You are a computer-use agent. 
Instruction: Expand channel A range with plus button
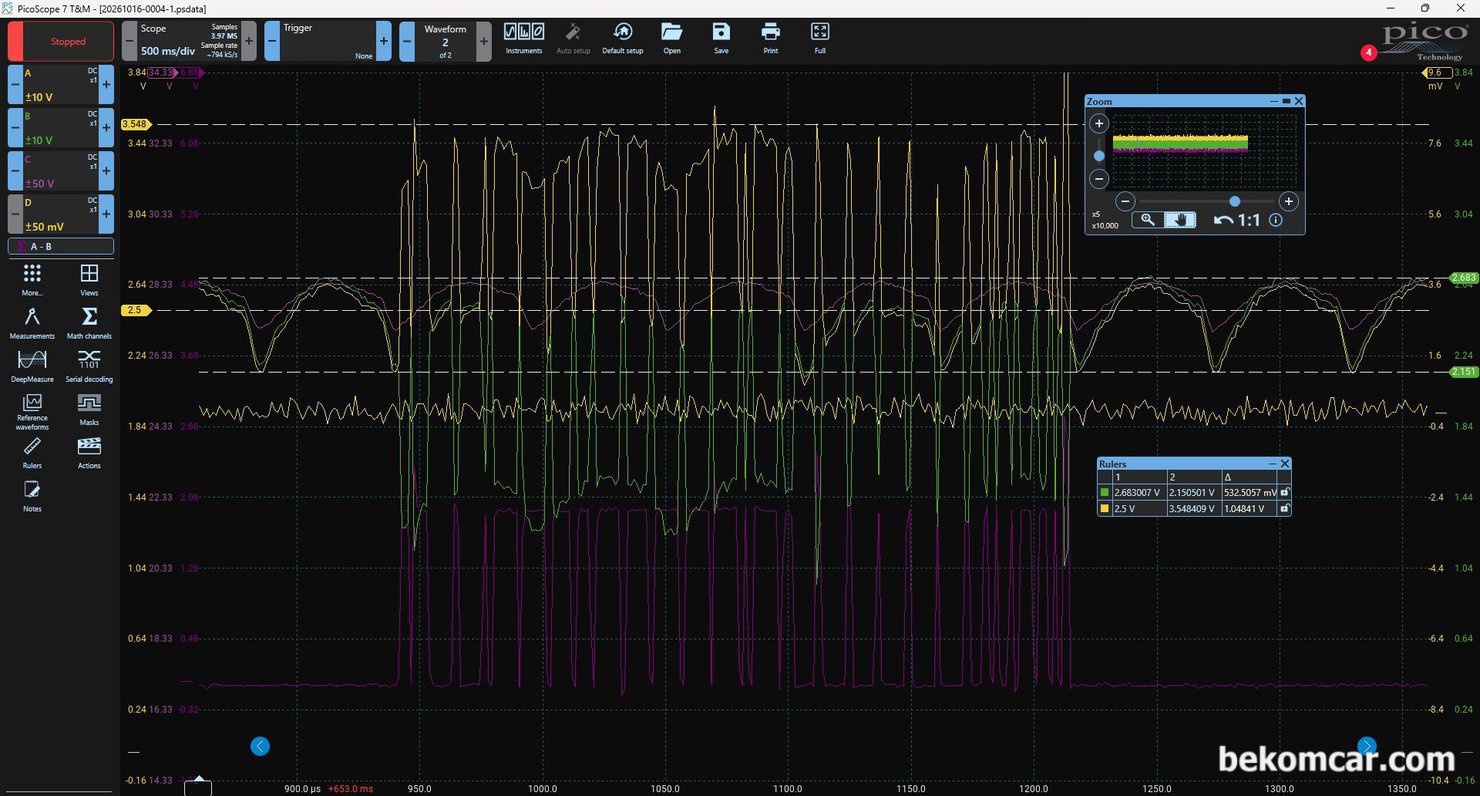107,85
